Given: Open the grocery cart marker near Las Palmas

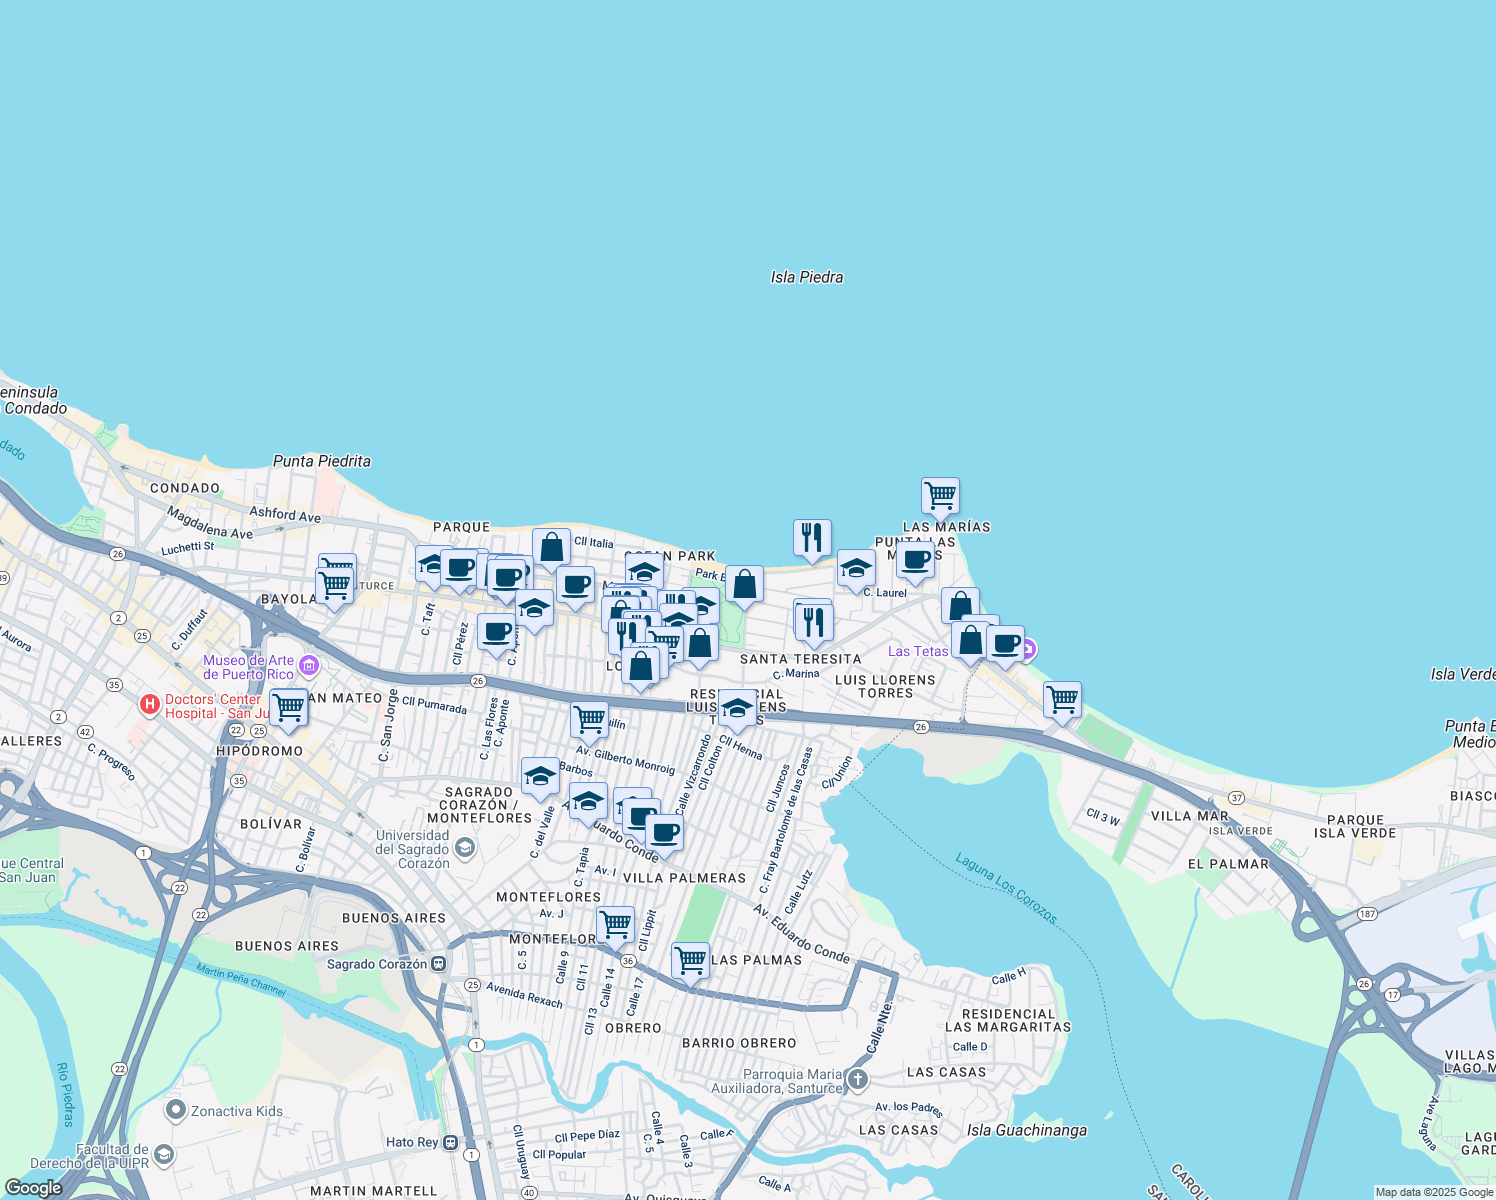Looking at the screenshot, I should coord(690,961).
